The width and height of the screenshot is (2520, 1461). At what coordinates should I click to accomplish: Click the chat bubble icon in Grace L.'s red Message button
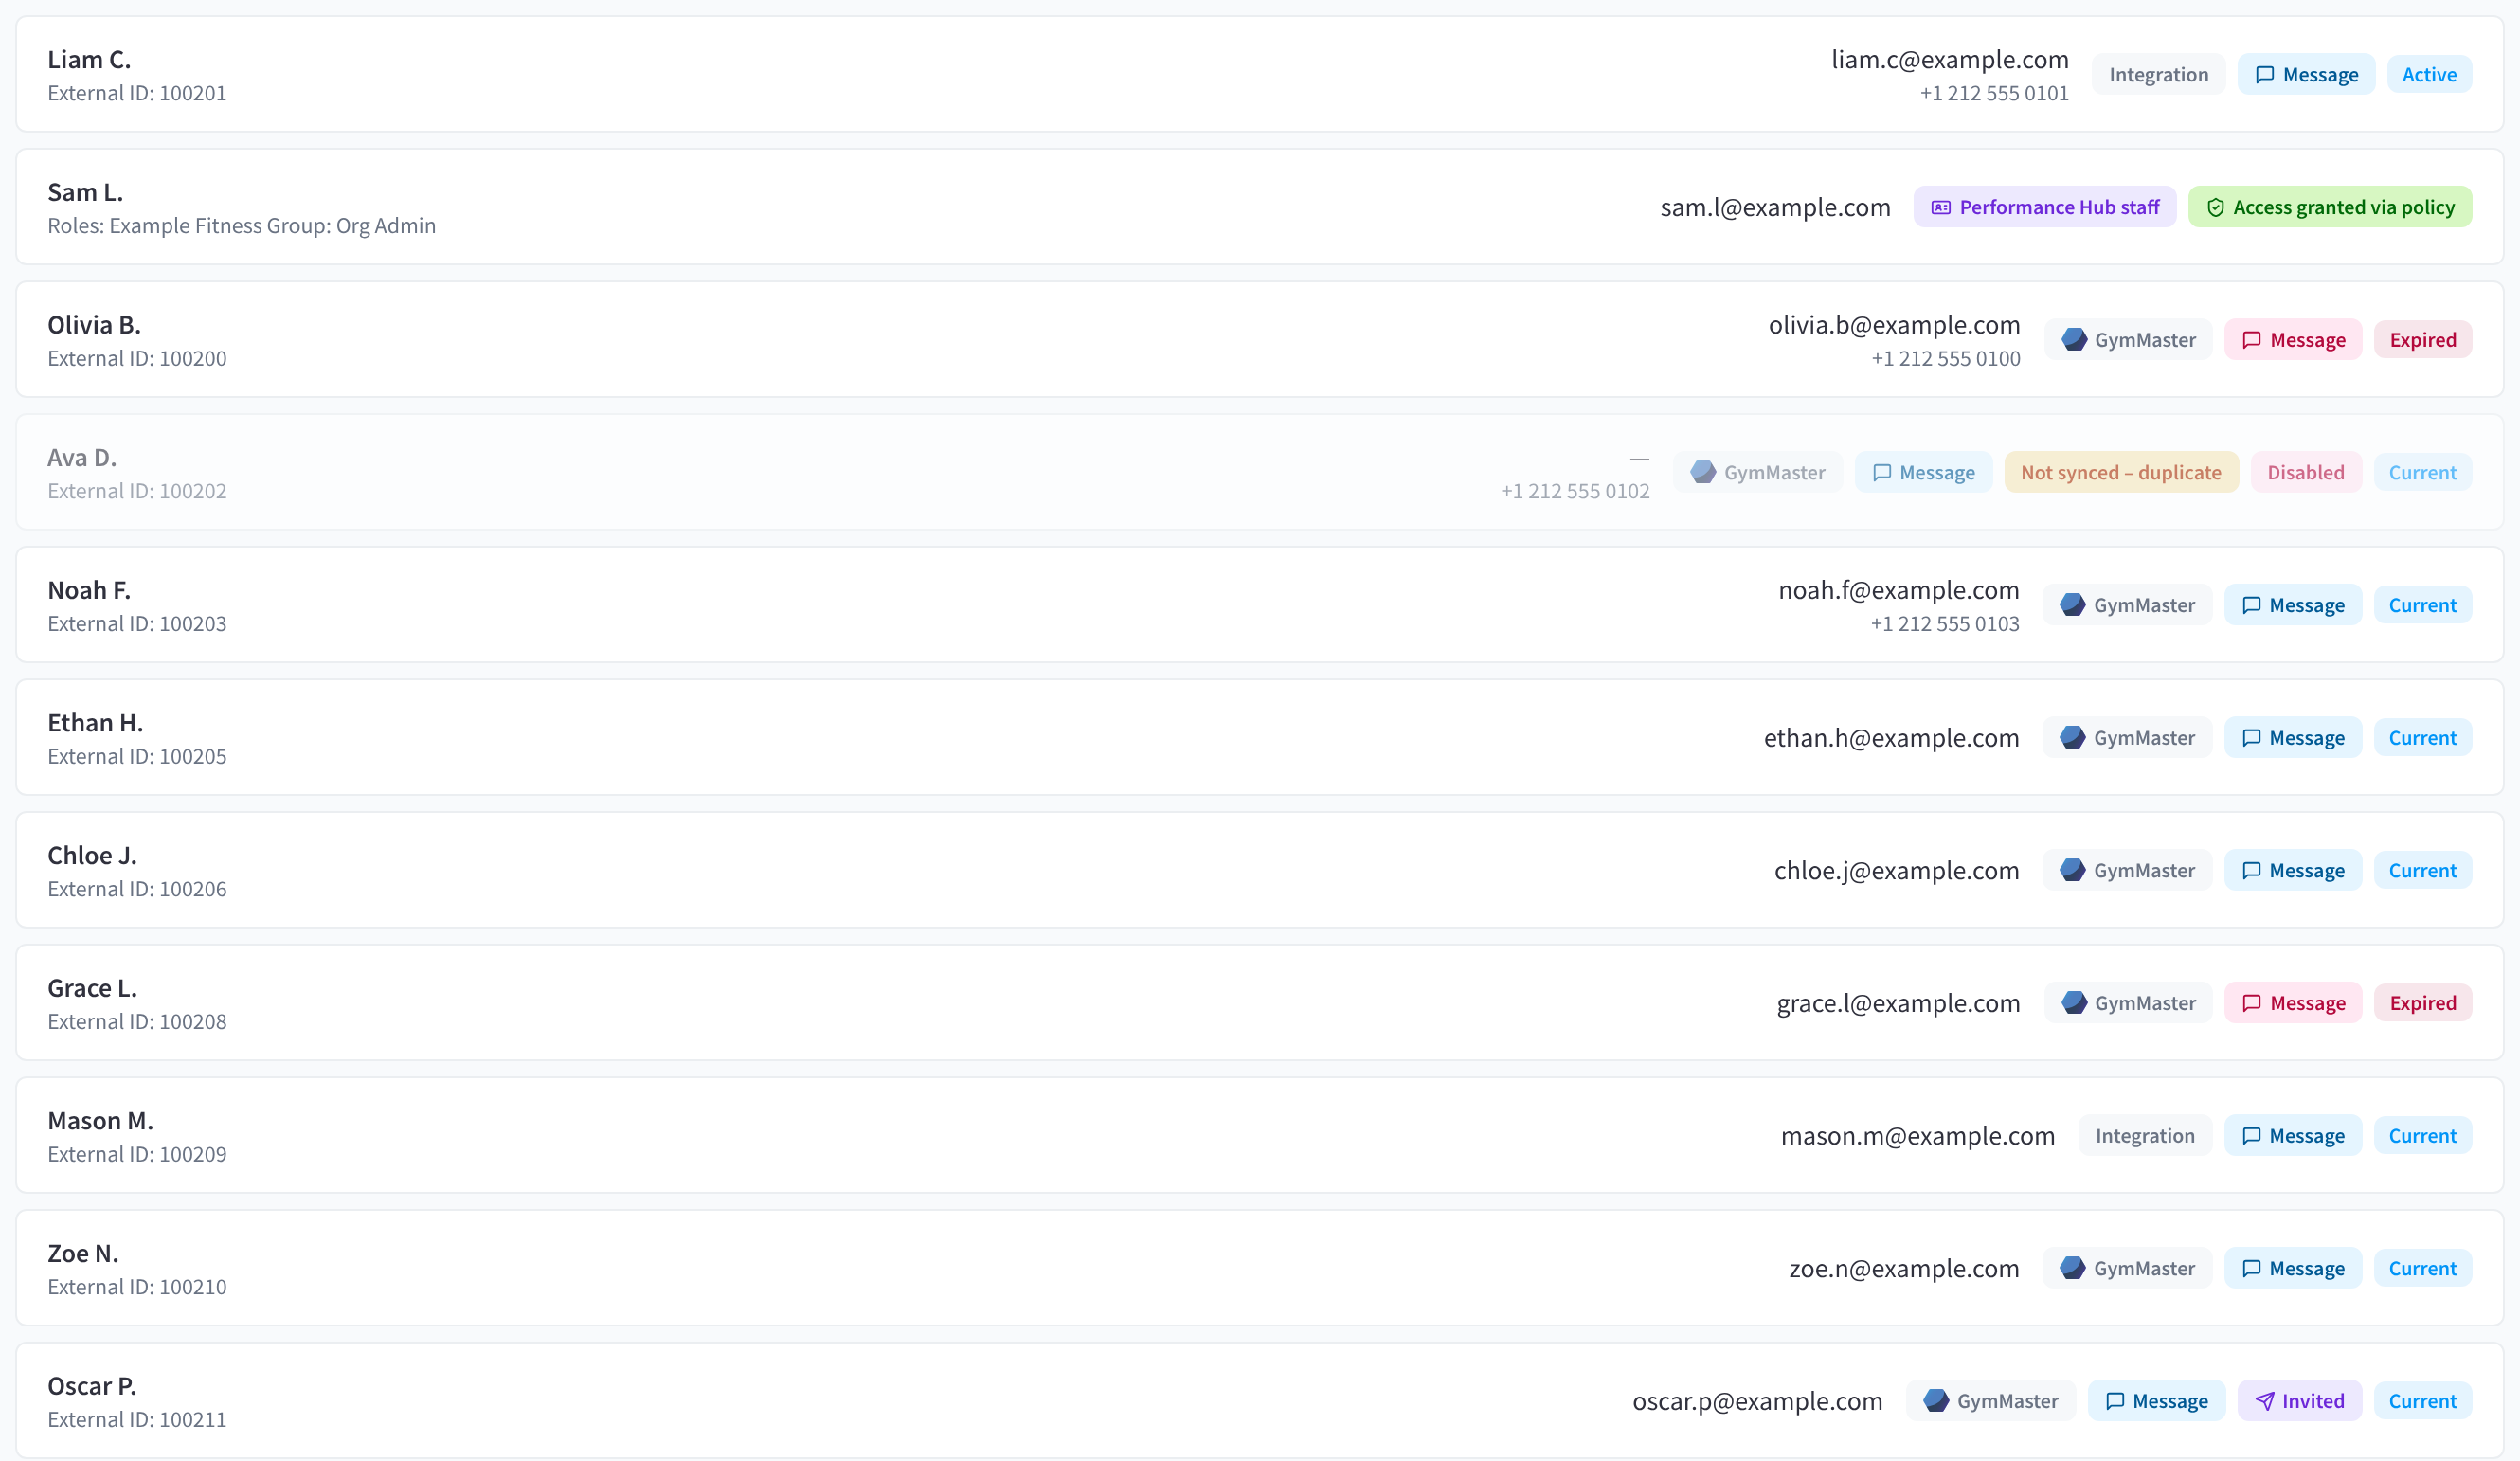[2251, 1004]
